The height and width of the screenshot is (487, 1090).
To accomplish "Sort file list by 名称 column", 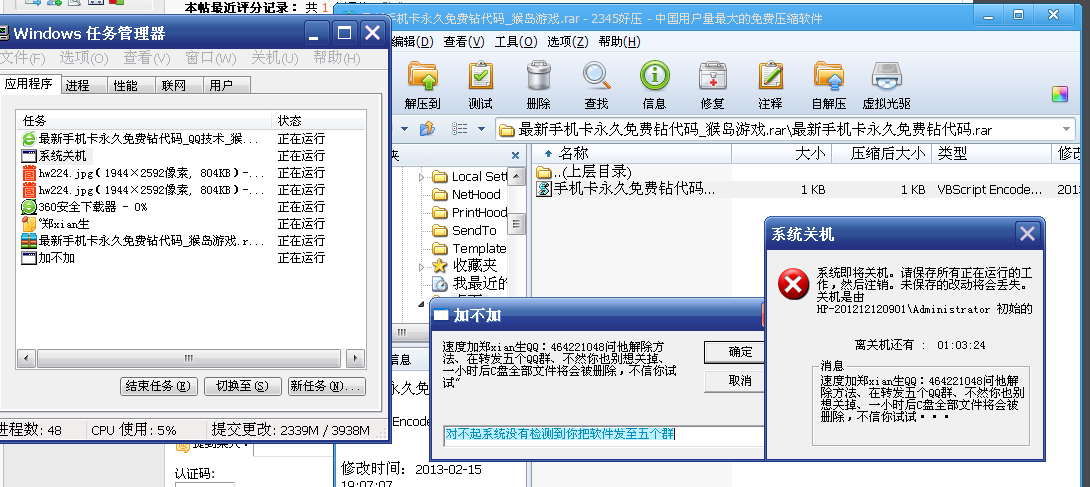I will coord(629,153).
